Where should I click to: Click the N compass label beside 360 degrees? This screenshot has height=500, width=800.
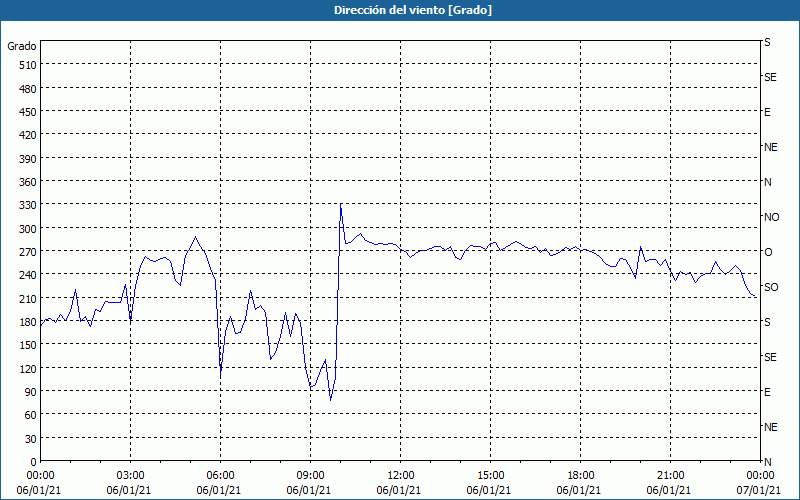(767, 182)
